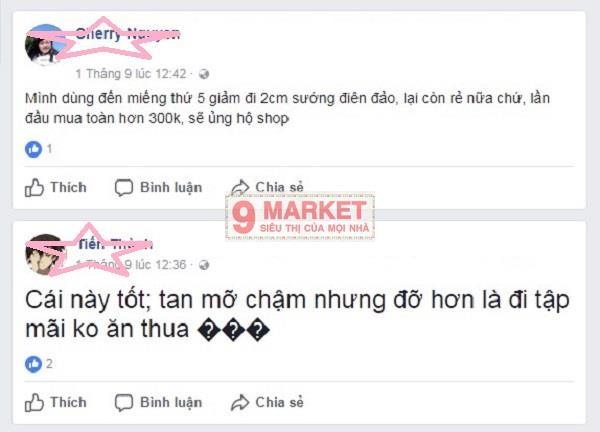Open the second post's 12:36 timestamp
This screenshot has width=600, height=432.
pos(131,264)
